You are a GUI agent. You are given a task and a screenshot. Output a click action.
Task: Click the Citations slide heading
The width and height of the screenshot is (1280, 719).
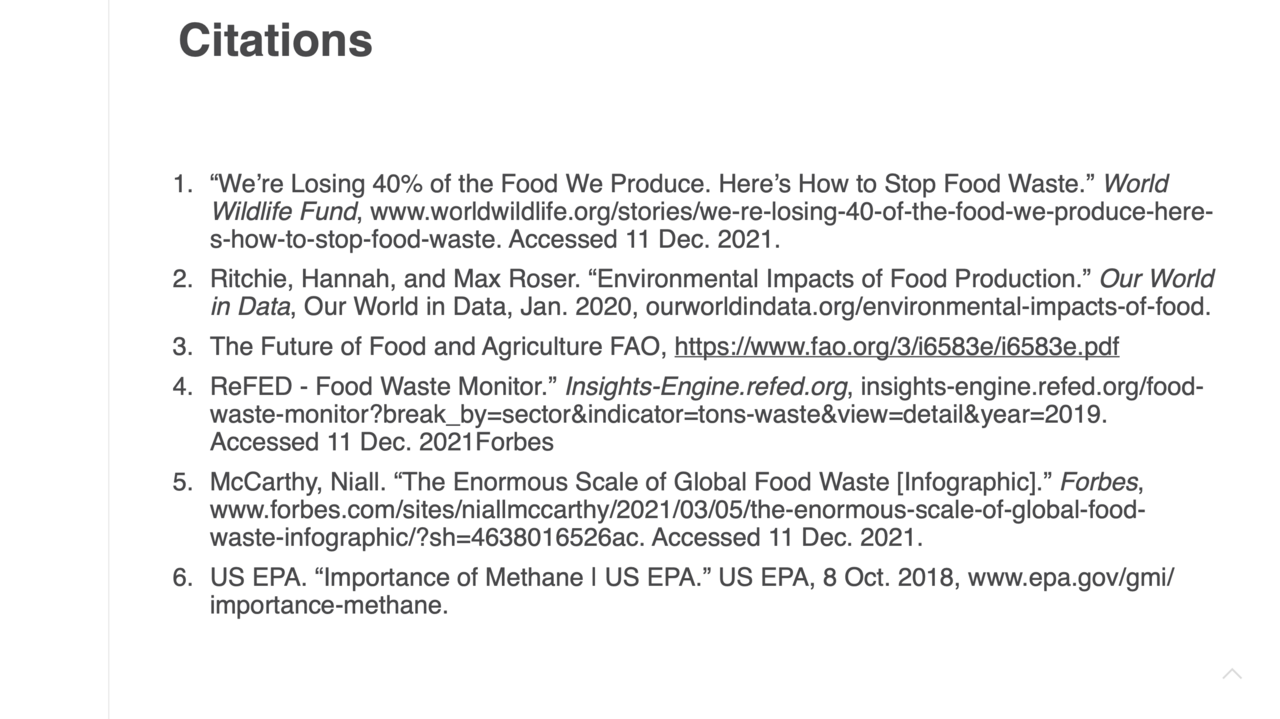275,41
